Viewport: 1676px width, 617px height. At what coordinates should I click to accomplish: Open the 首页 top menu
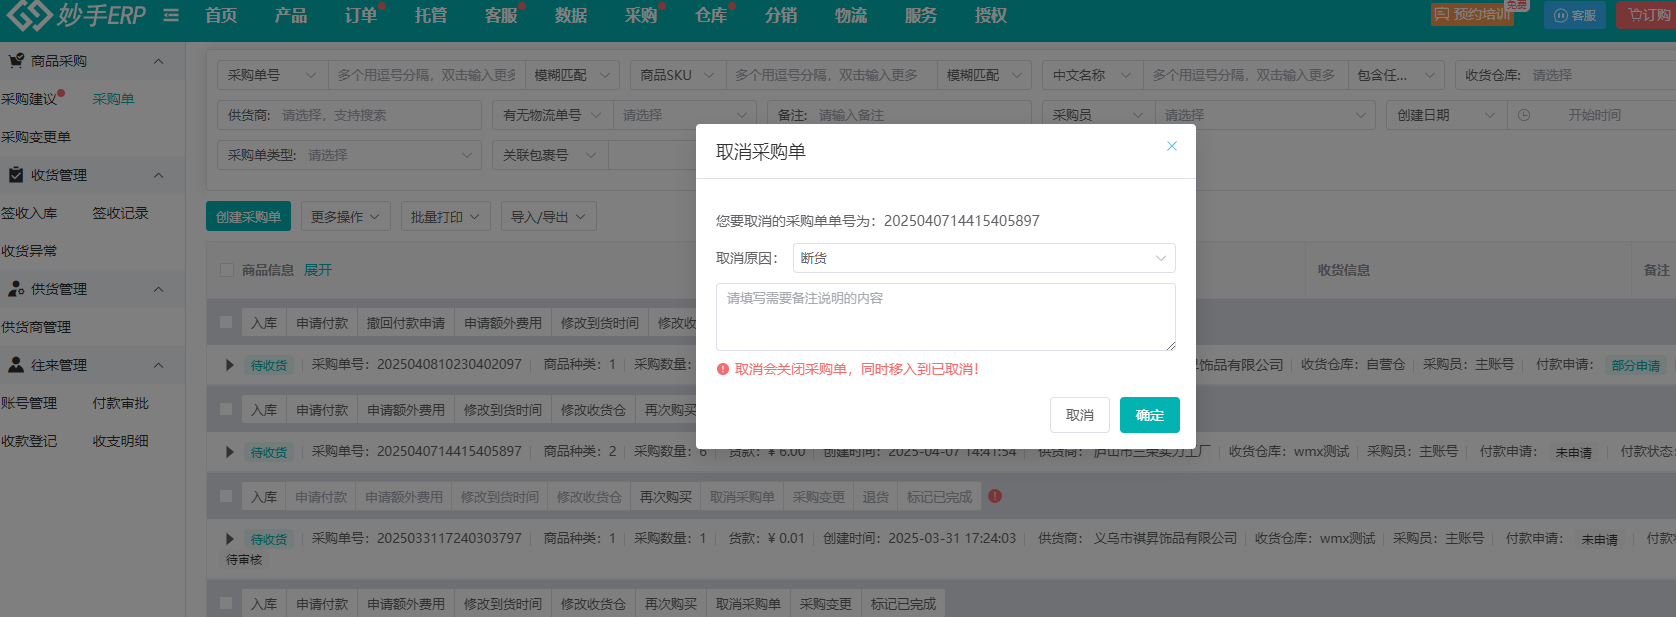[x=221, y=15]
